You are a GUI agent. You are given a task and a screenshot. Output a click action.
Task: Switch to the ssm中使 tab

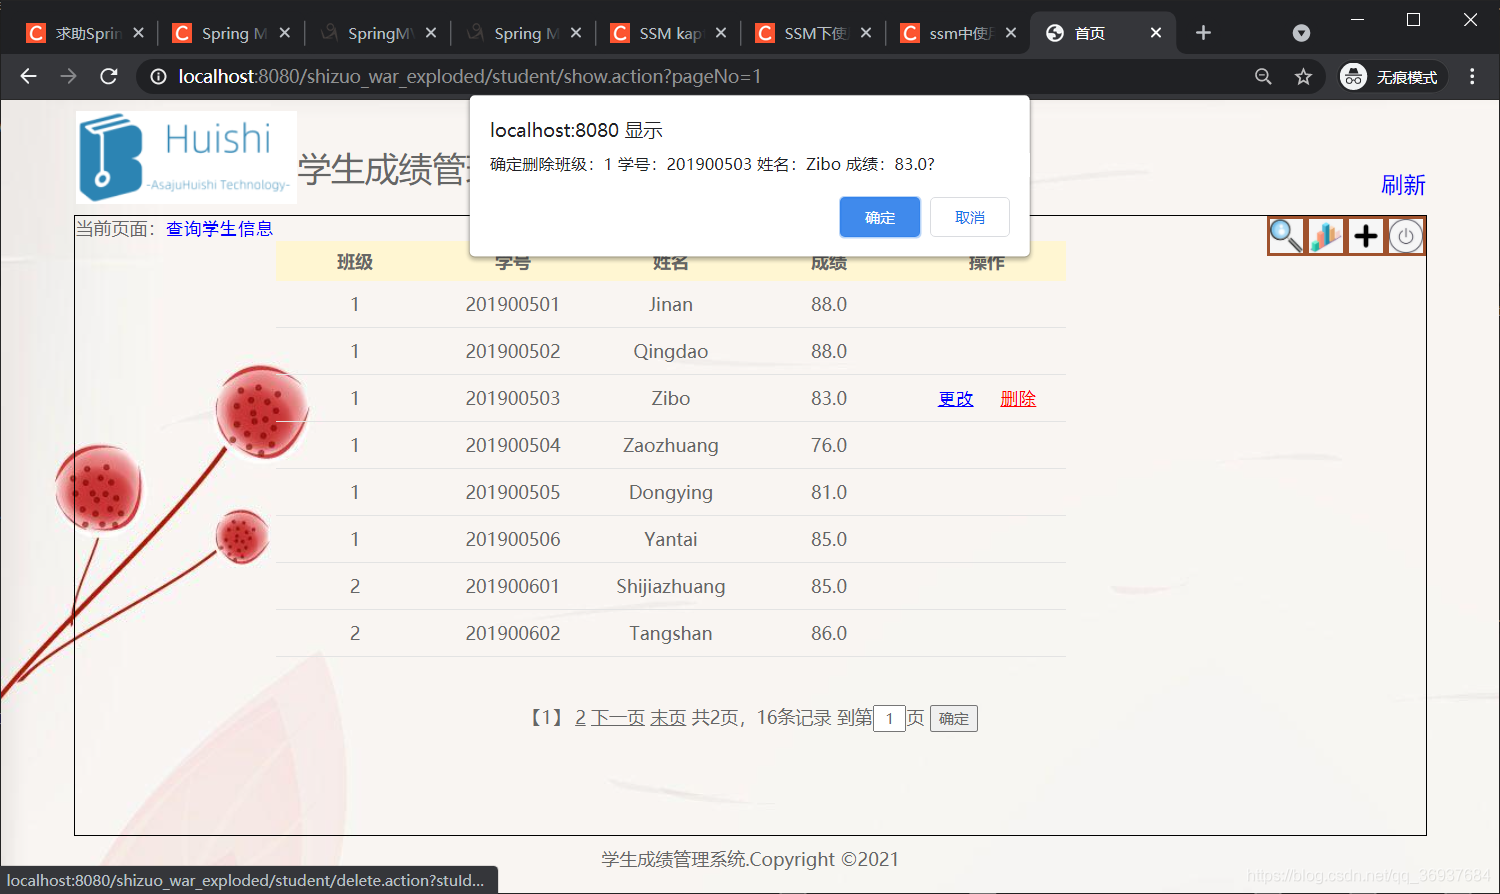pyautogui.click(x=959, y=33)
